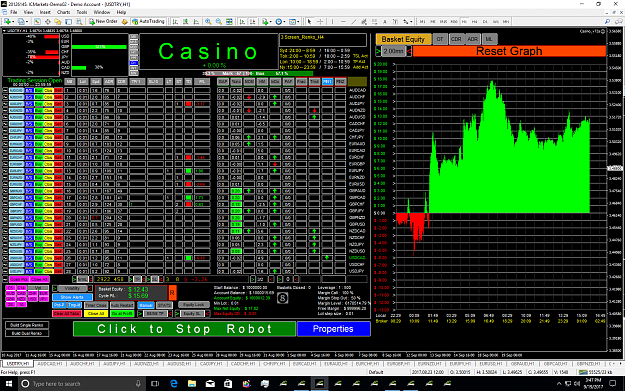This screenshot has width=625, height=391.
Task: Toggle the Auto Restart button
Action: [122, 305]
